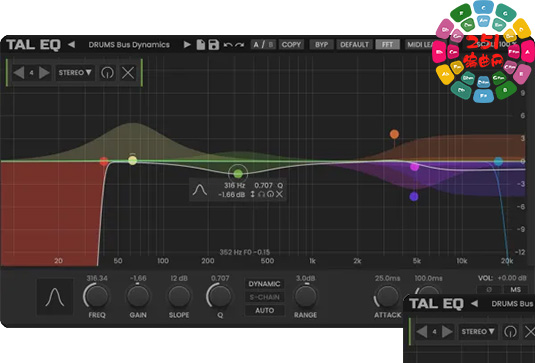535x363 pixels.
Task: Click the -1.66 gain value field
Action: [x=138, y=278]
